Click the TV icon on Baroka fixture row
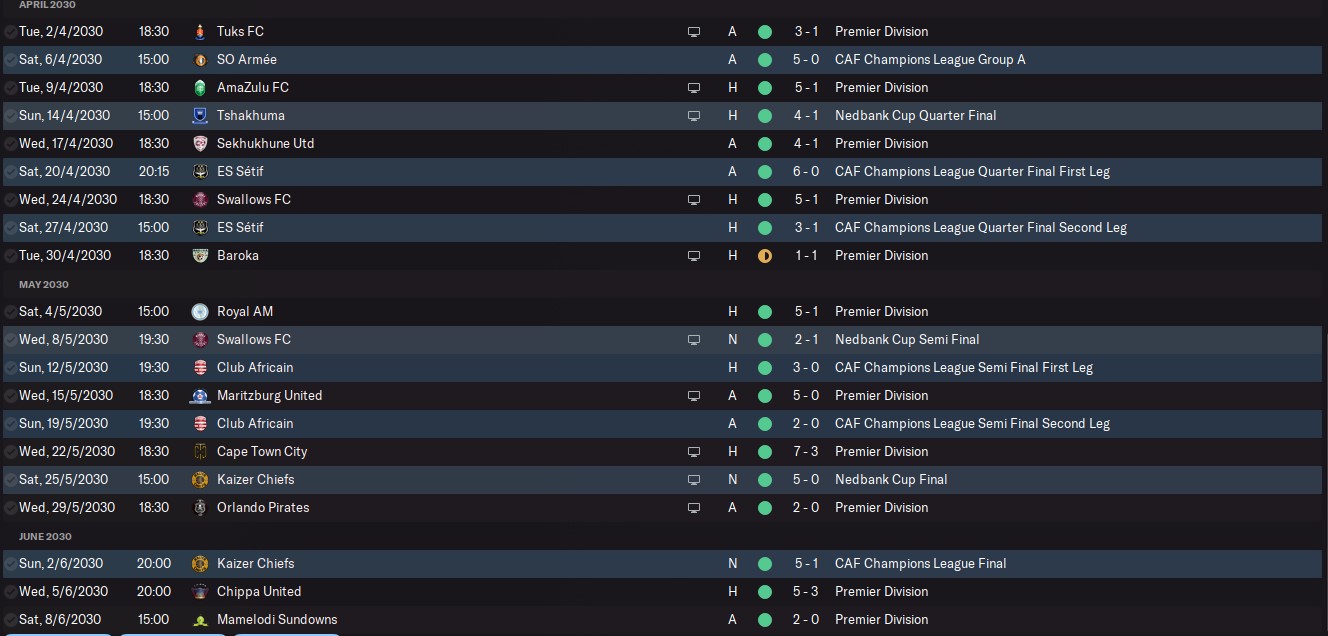The width and height of the screenshot is (1328, 636). (x=694, y=256)
